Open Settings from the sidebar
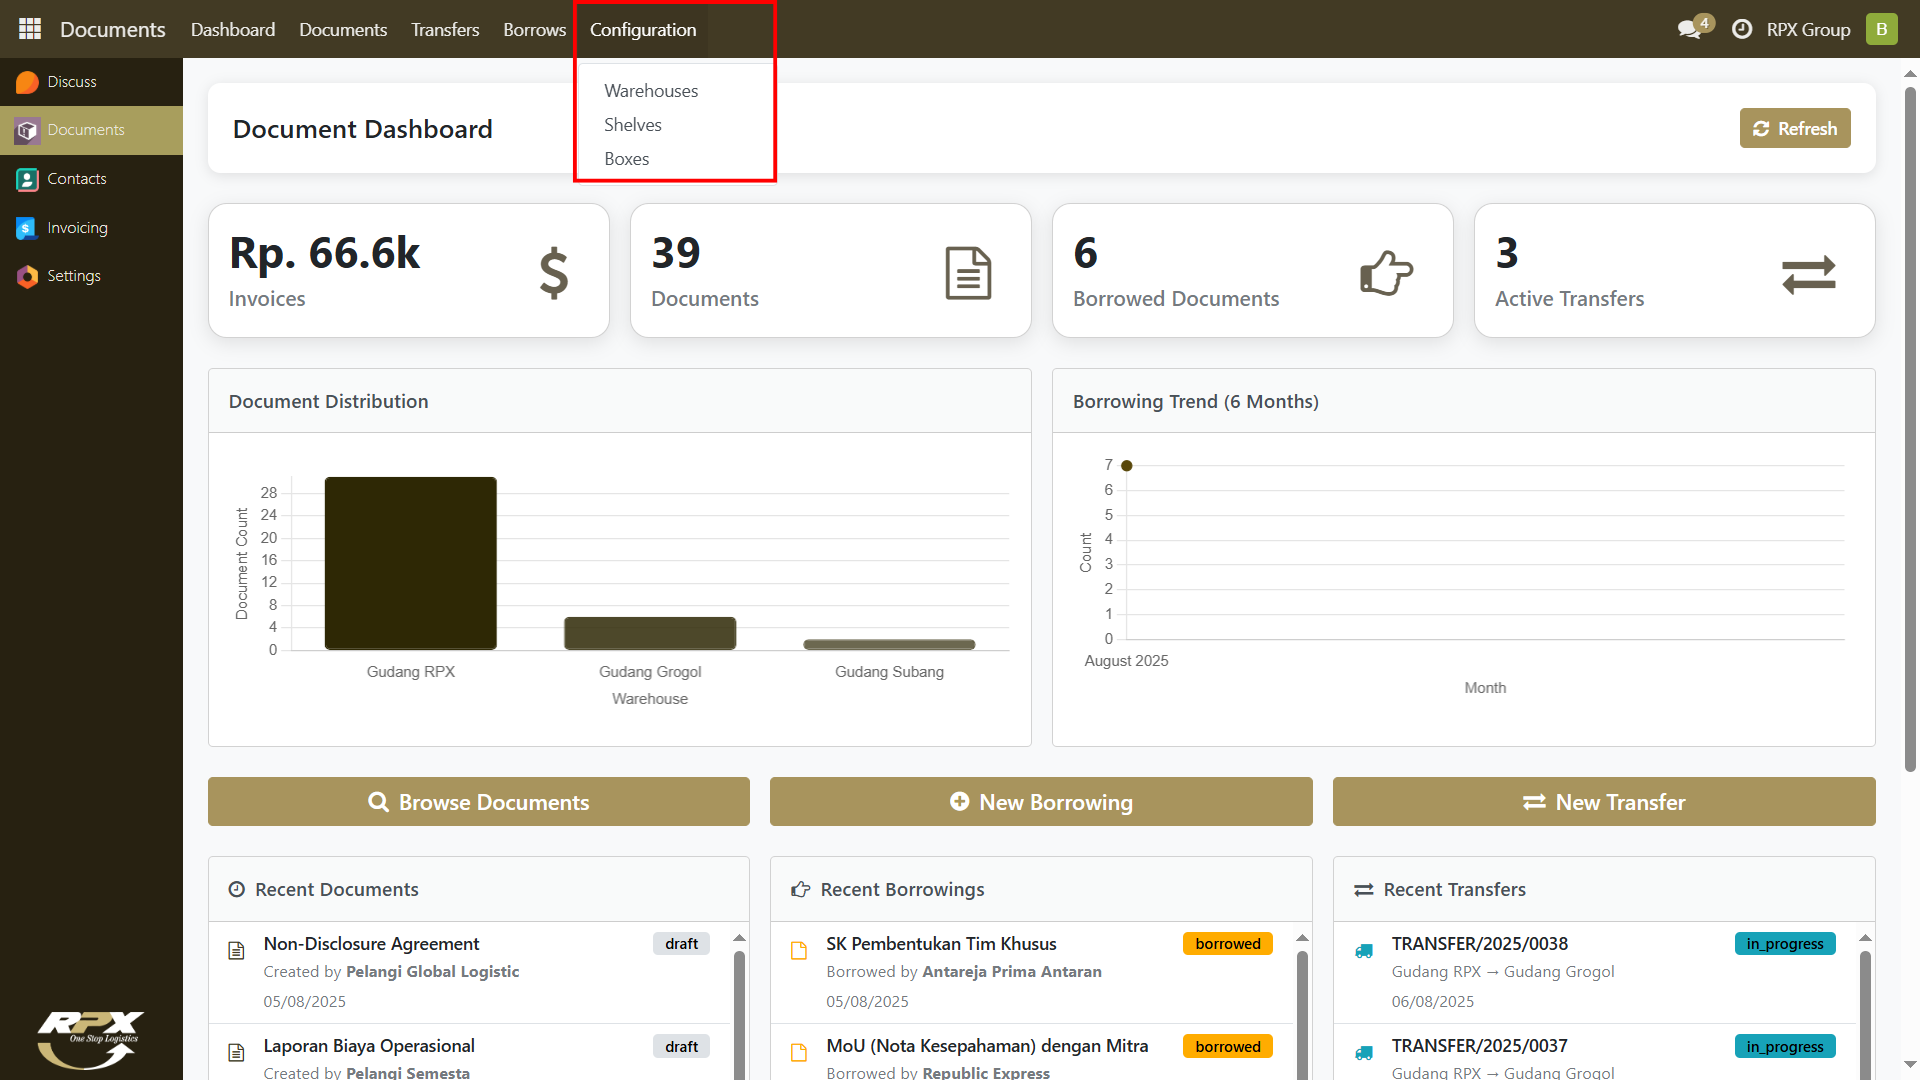The height and width of the screenshot is (1080, 1920). (x=73, y=276)
